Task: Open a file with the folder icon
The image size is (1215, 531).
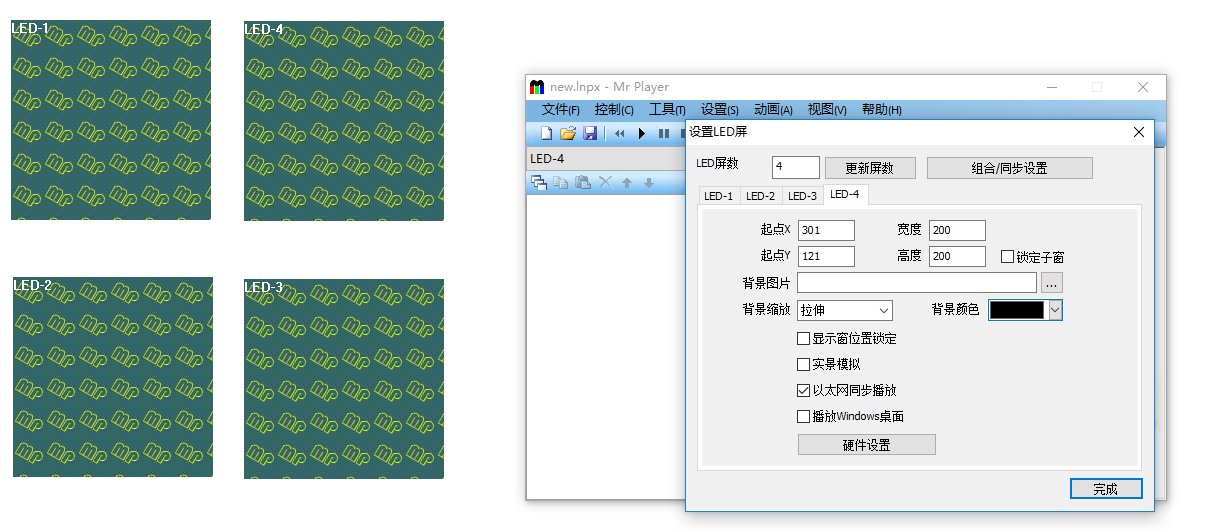Action: [567, 133]
